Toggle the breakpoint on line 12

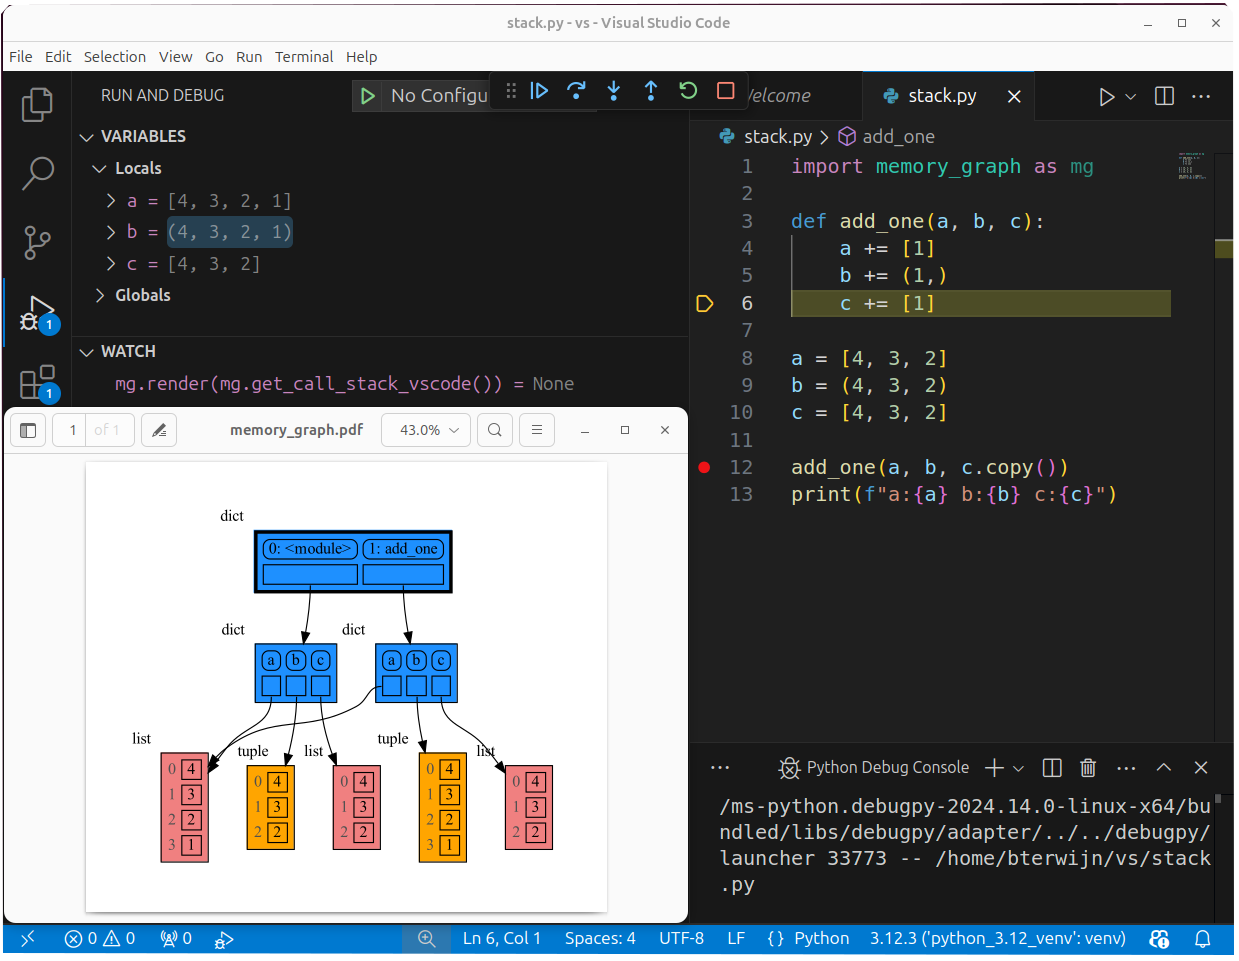pyautogui.click(x=705, y=467)
